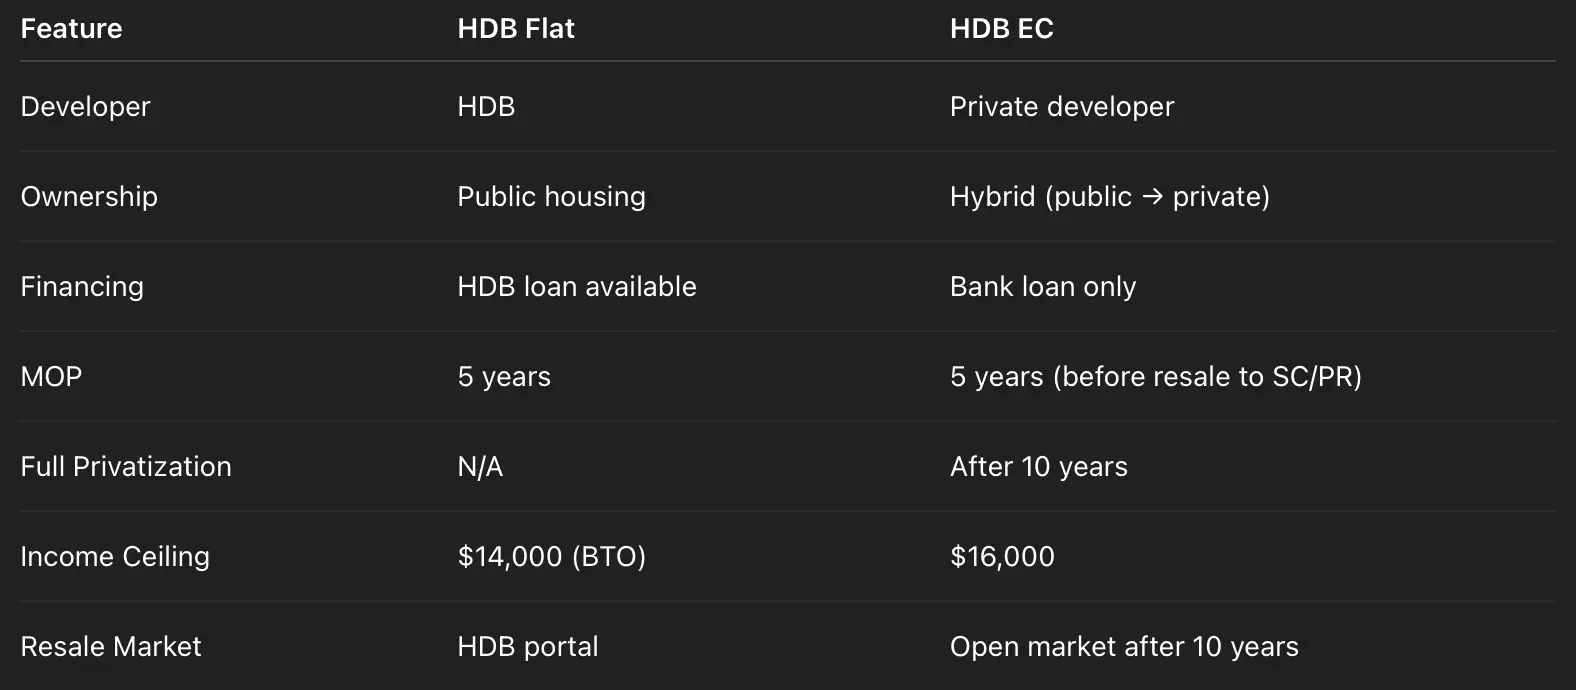Click the "Ownership" row label
The image size is (1576, 690).
pyautogui.click(x=89, y=196)
